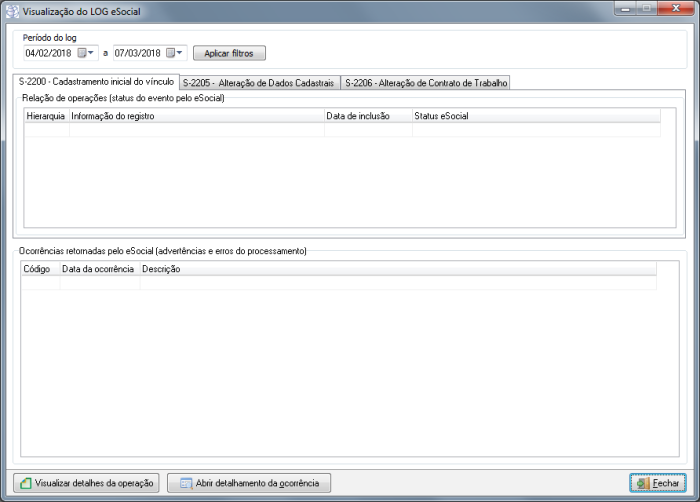Viewport: 700px width, 502px height.
Task: Switch to S-2205 Alteração de Dados Cadastrais tab
Action: pyautogui.click(x=259, y=82)
